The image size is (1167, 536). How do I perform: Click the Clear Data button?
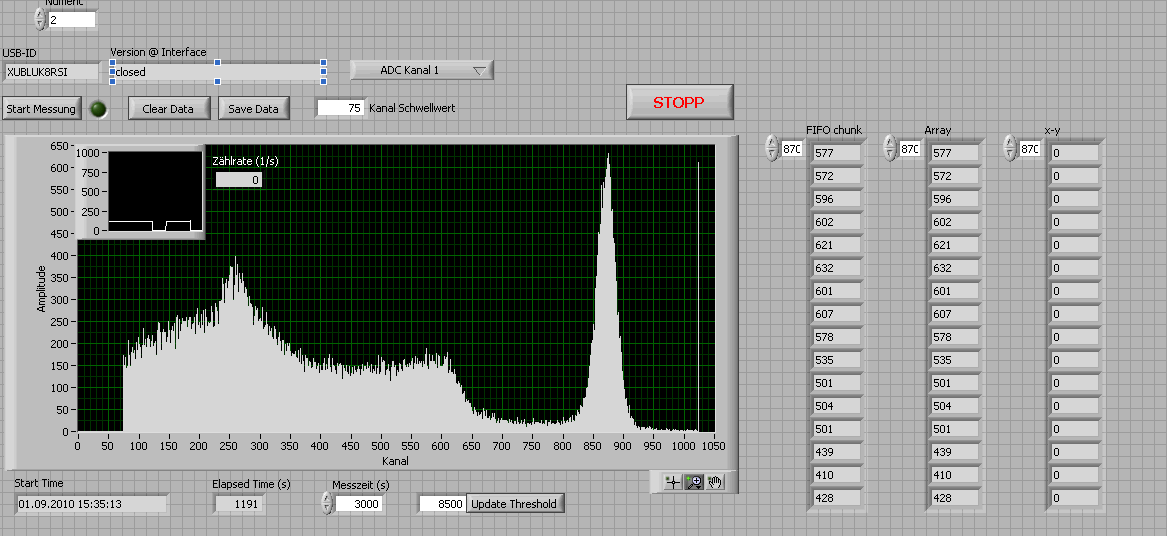pos(168,109)
